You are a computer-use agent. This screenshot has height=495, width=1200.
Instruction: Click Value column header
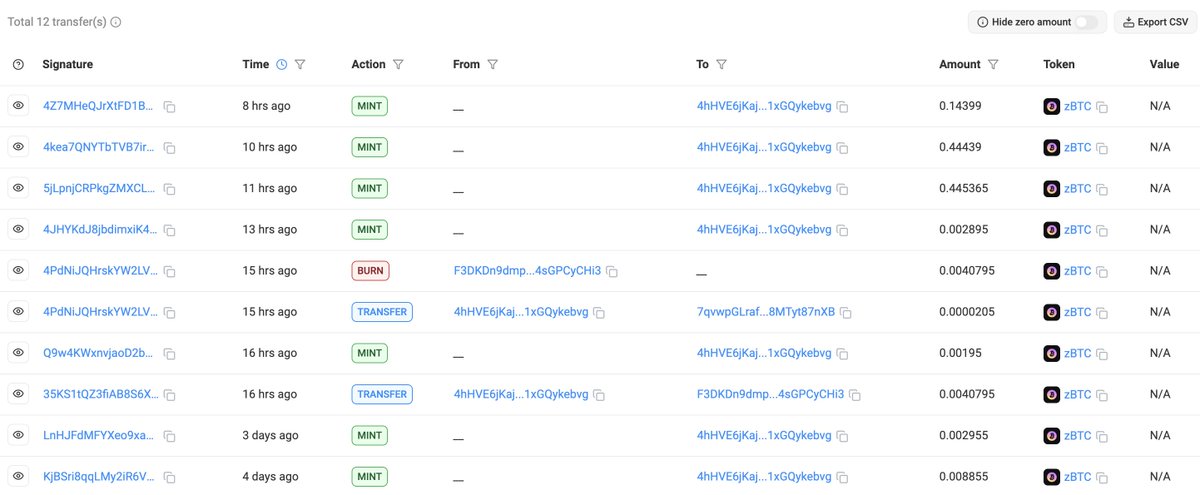1164,64
